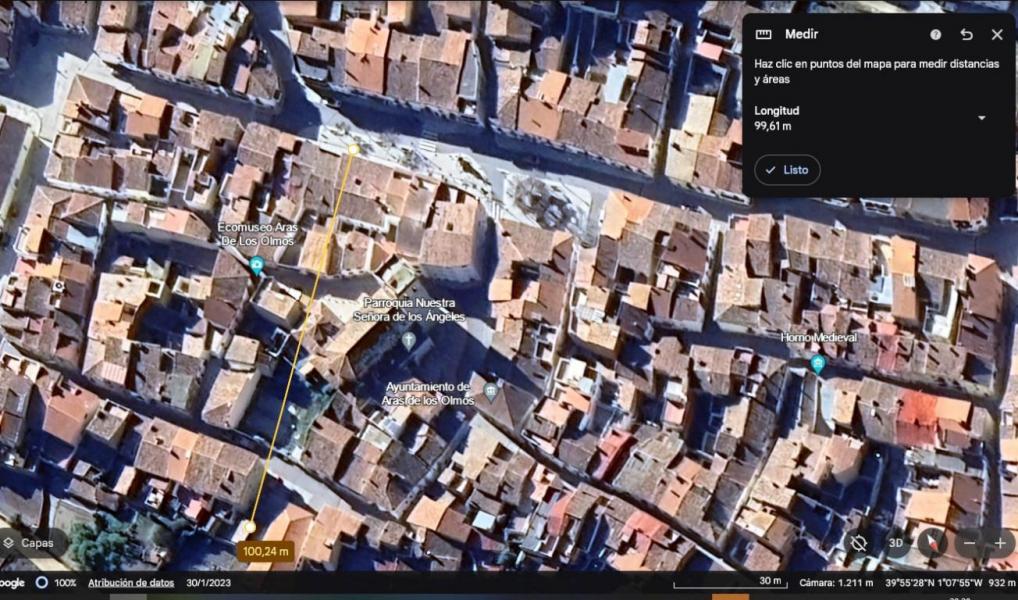Zoom in with the plus button

coord(999,543)
